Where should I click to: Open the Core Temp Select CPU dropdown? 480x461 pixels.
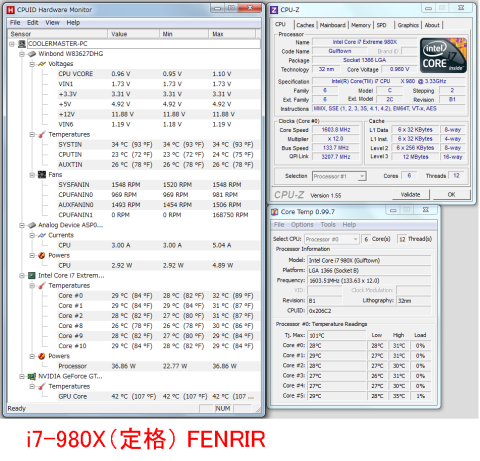coord(355,239)
